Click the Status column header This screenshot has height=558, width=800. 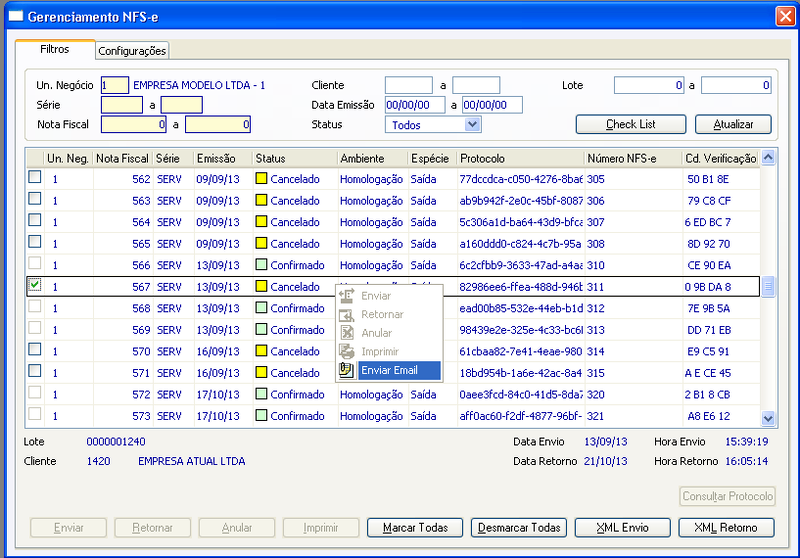[x=295, y=158]
